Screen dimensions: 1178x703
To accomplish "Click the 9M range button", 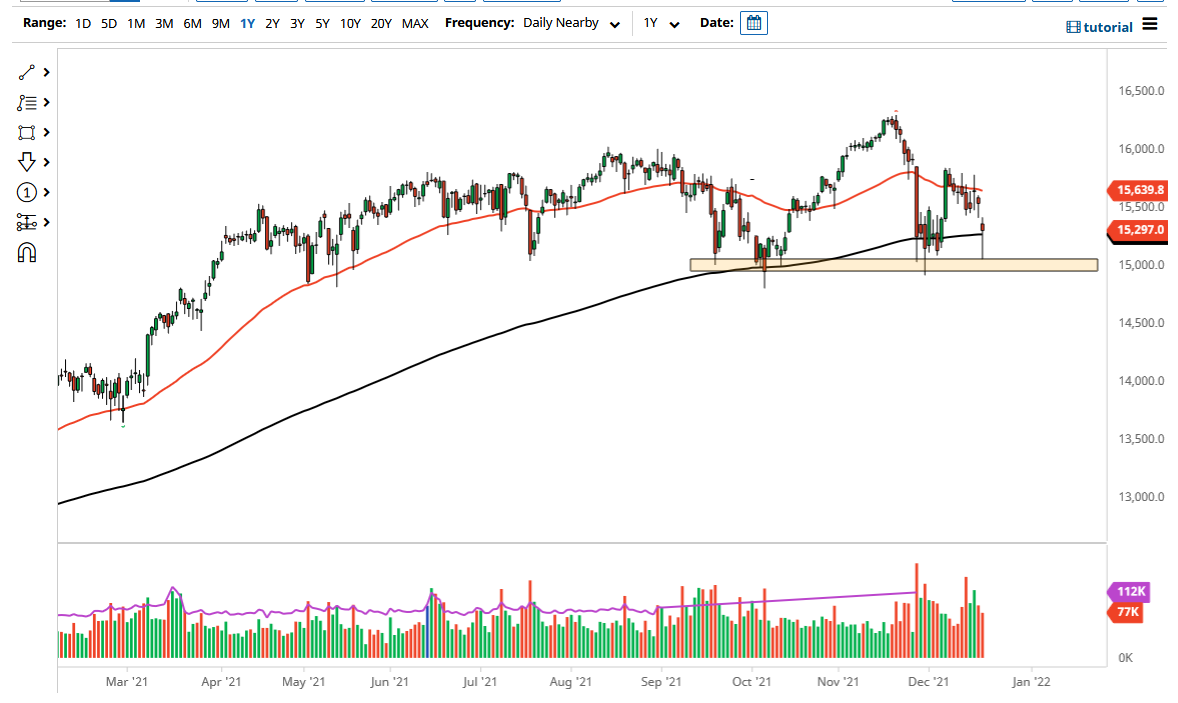I will coord(221,23).
